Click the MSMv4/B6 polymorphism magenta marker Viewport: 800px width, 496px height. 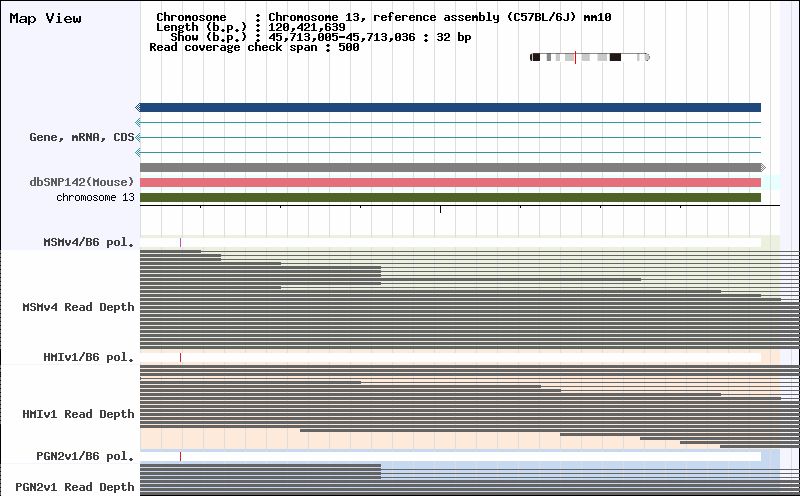[x=180, y=242]
